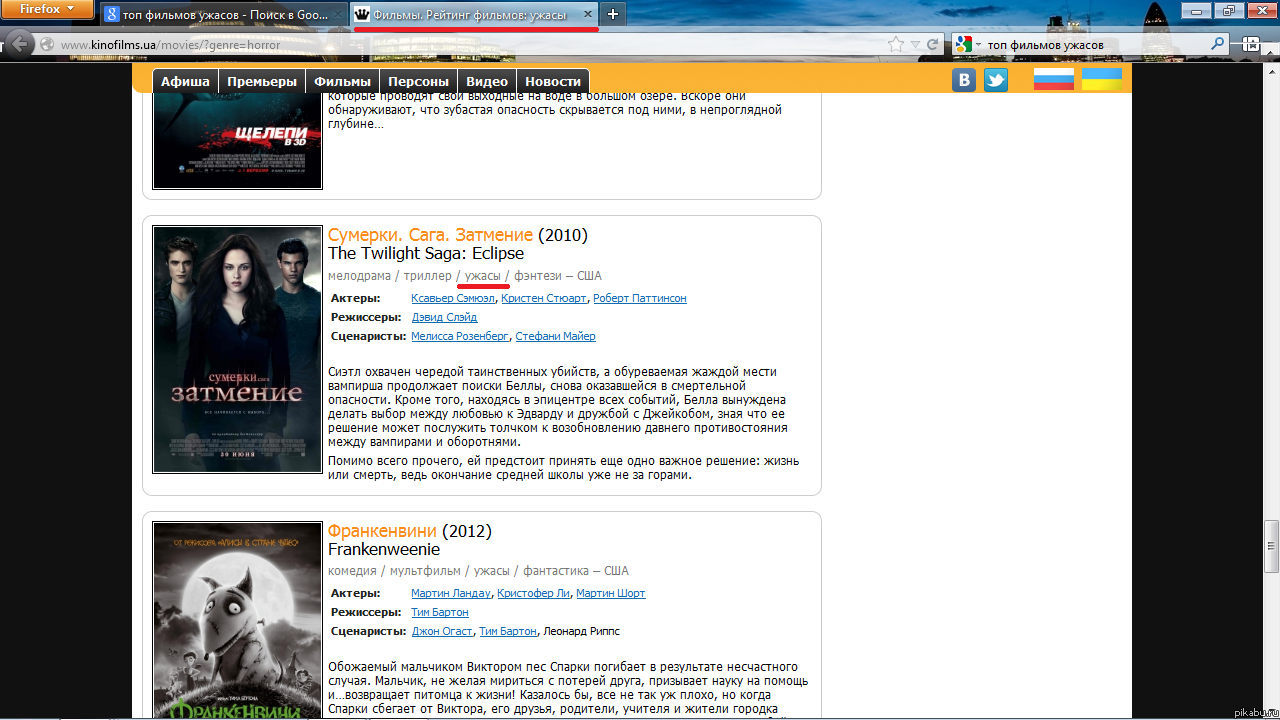Open director Тим Бартон page
This screenshot has width=1280, height=720.
tap(440, 612)
